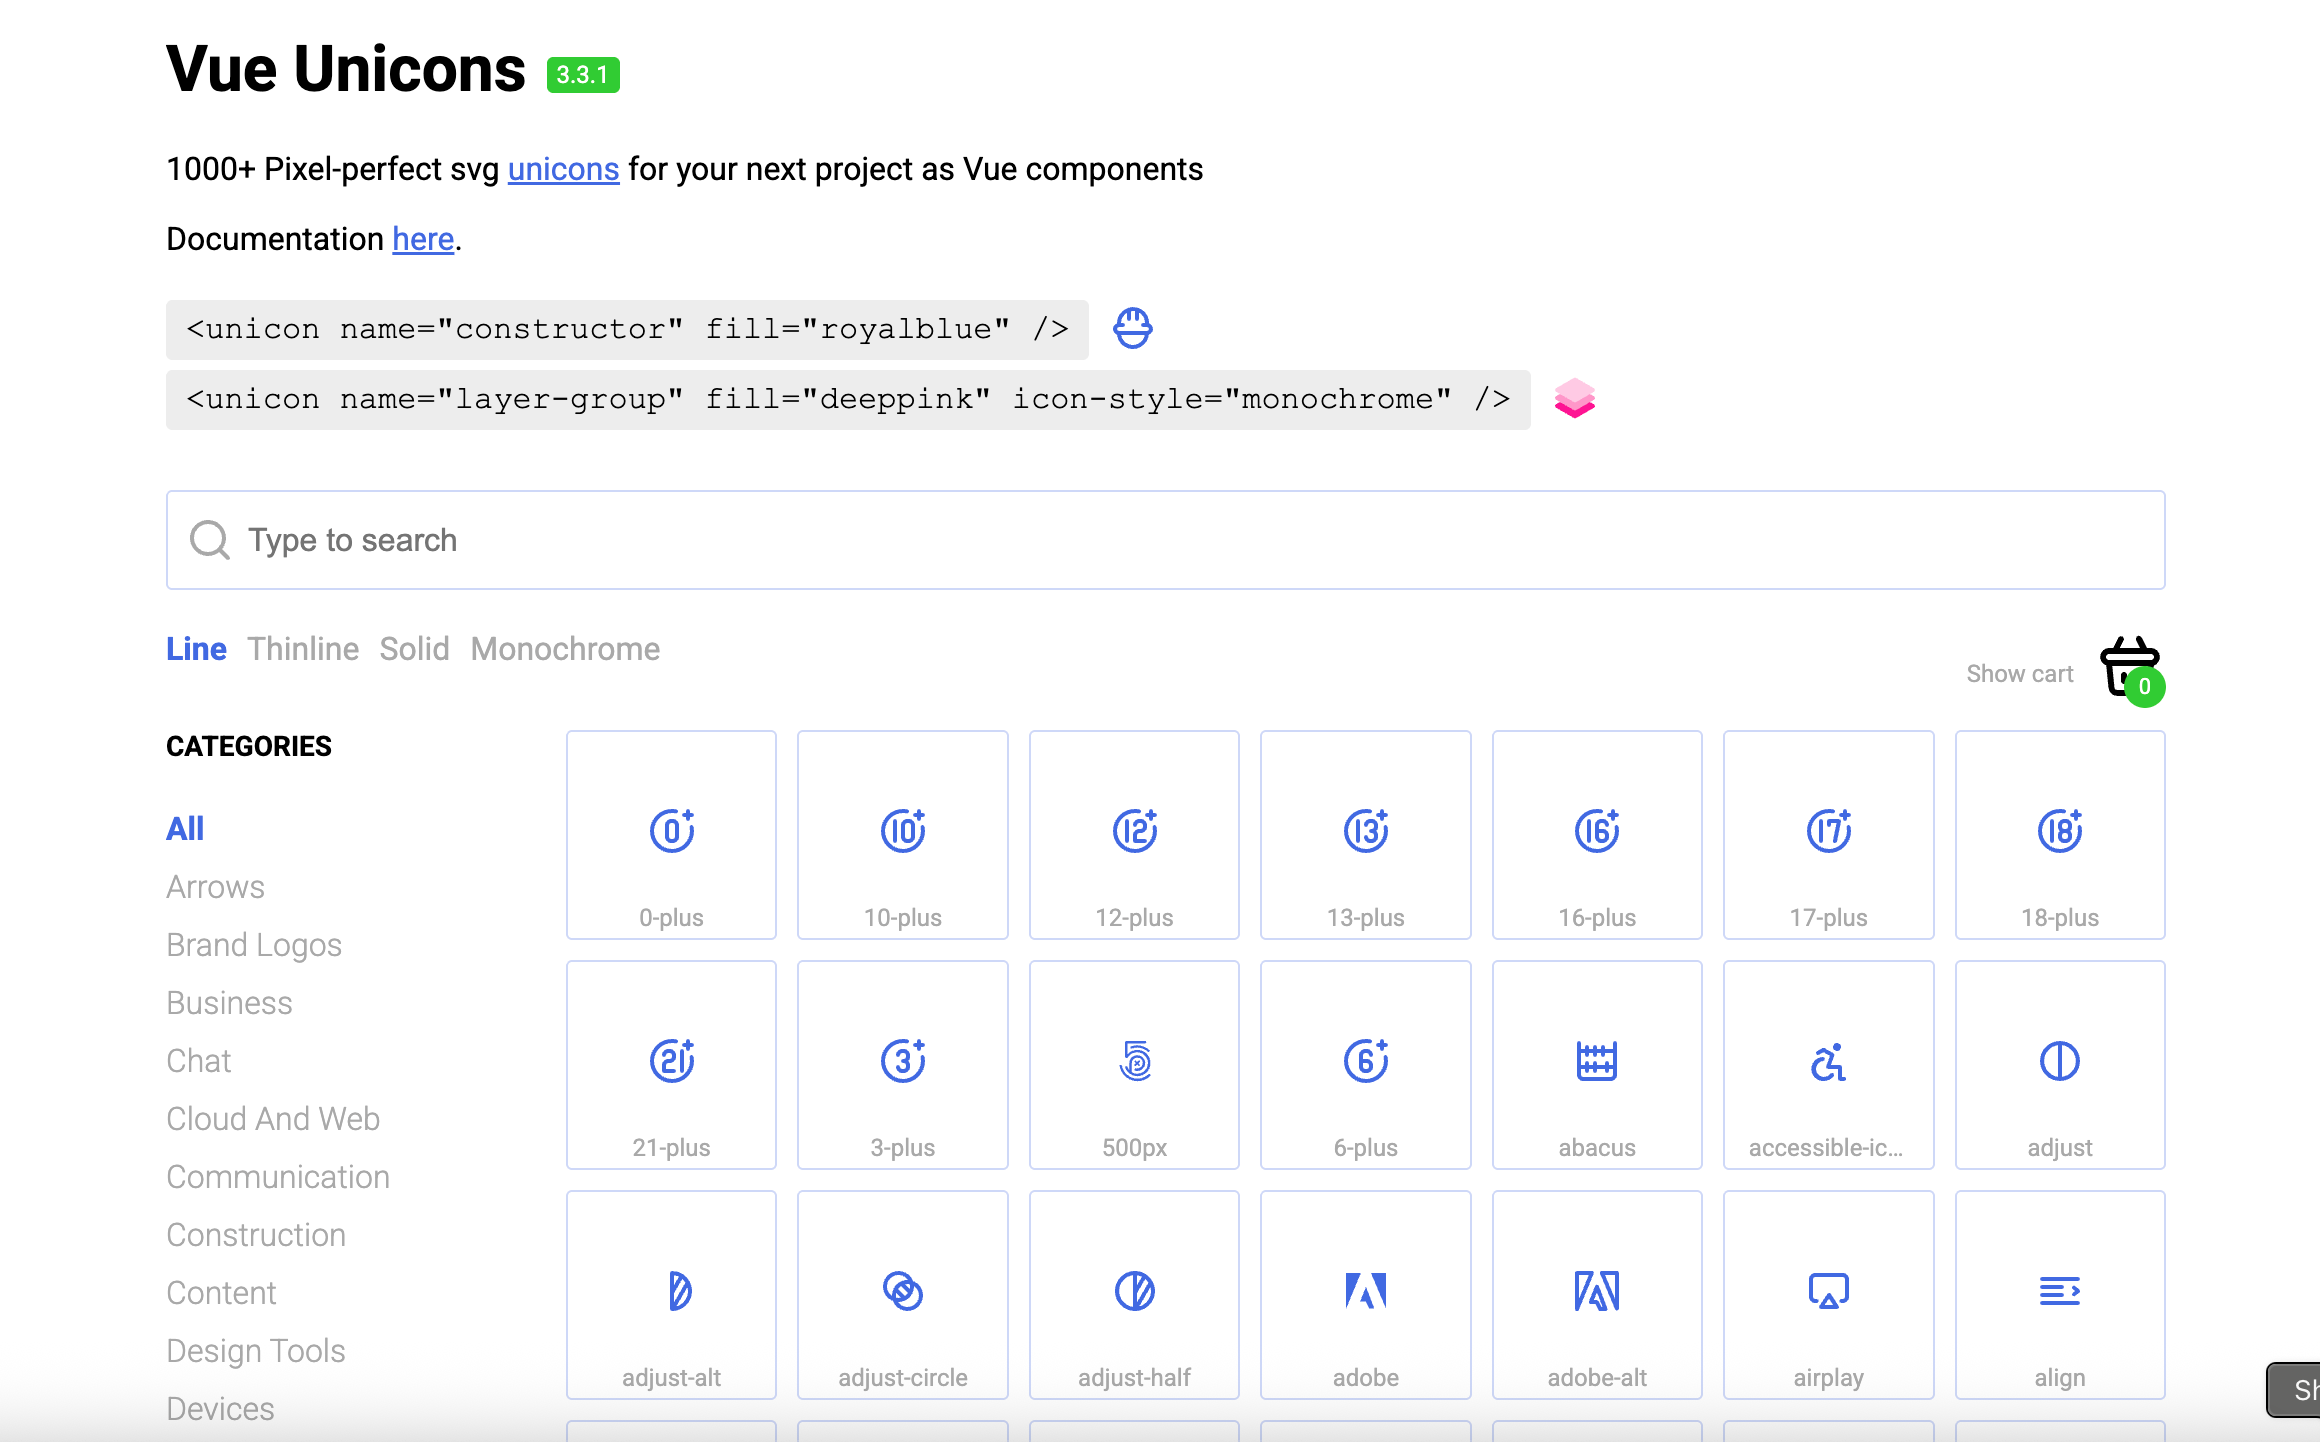Choose the 13-plus icon
2320x1442 pixels.
pyautogui.click(x=1365, y=835)
